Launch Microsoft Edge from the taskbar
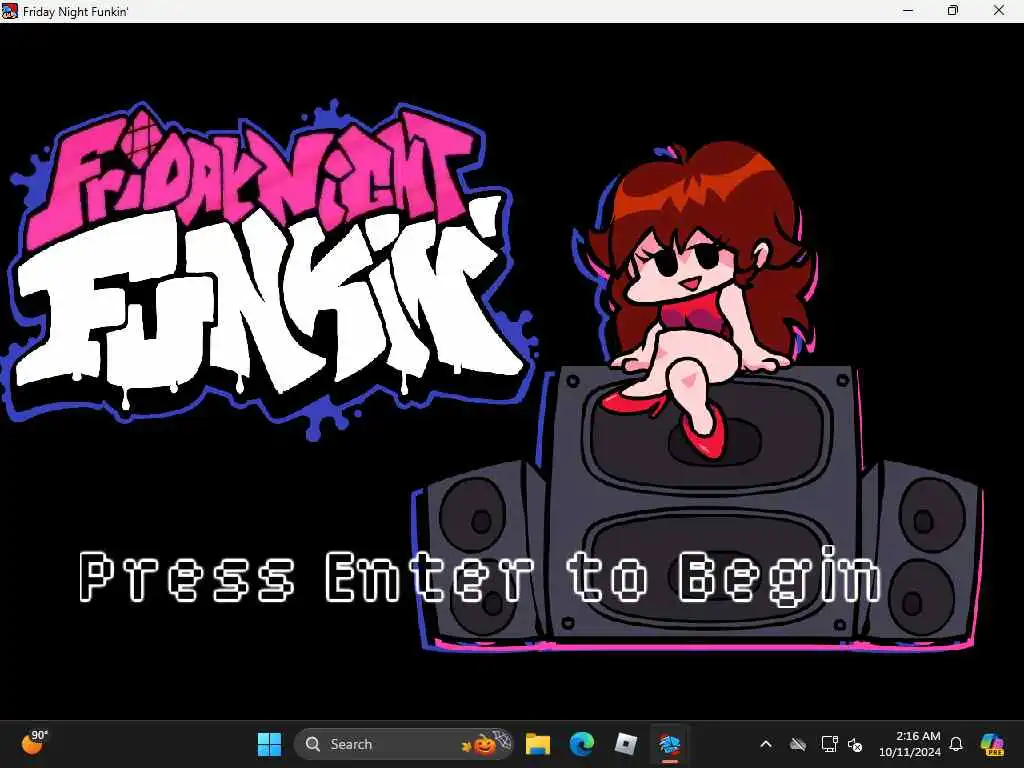The width and height of the screenshot is (1024, 768). point(582,744)
